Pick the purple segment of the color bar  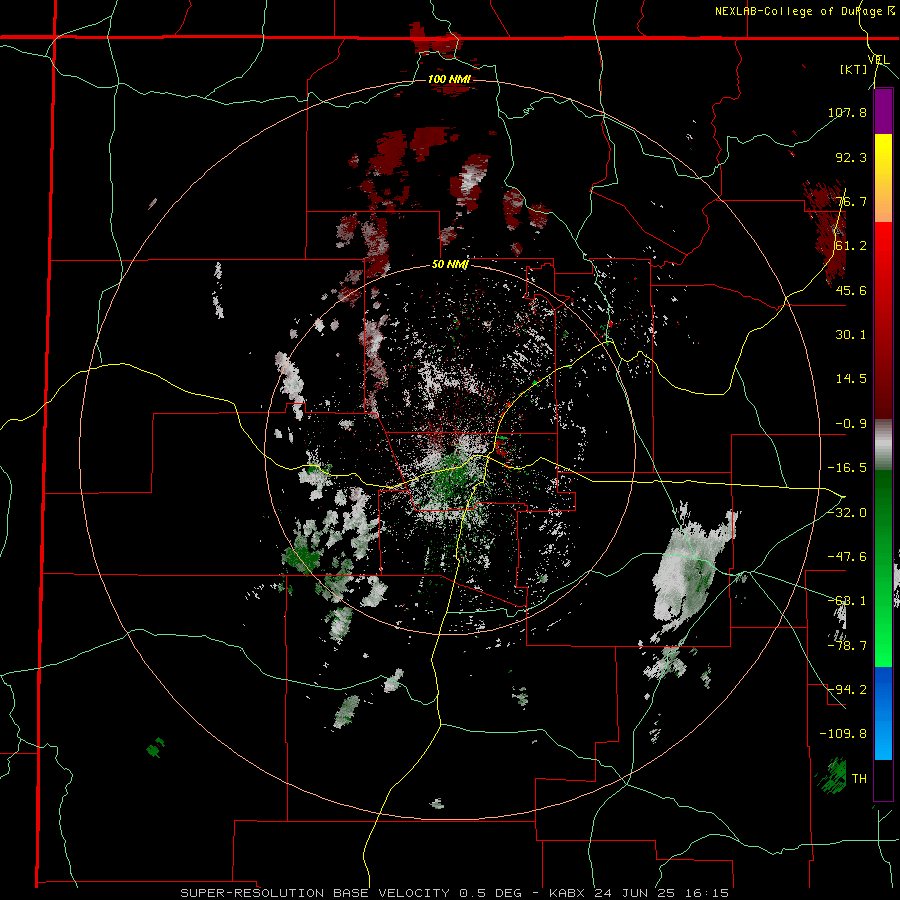(x=883, y=112)
